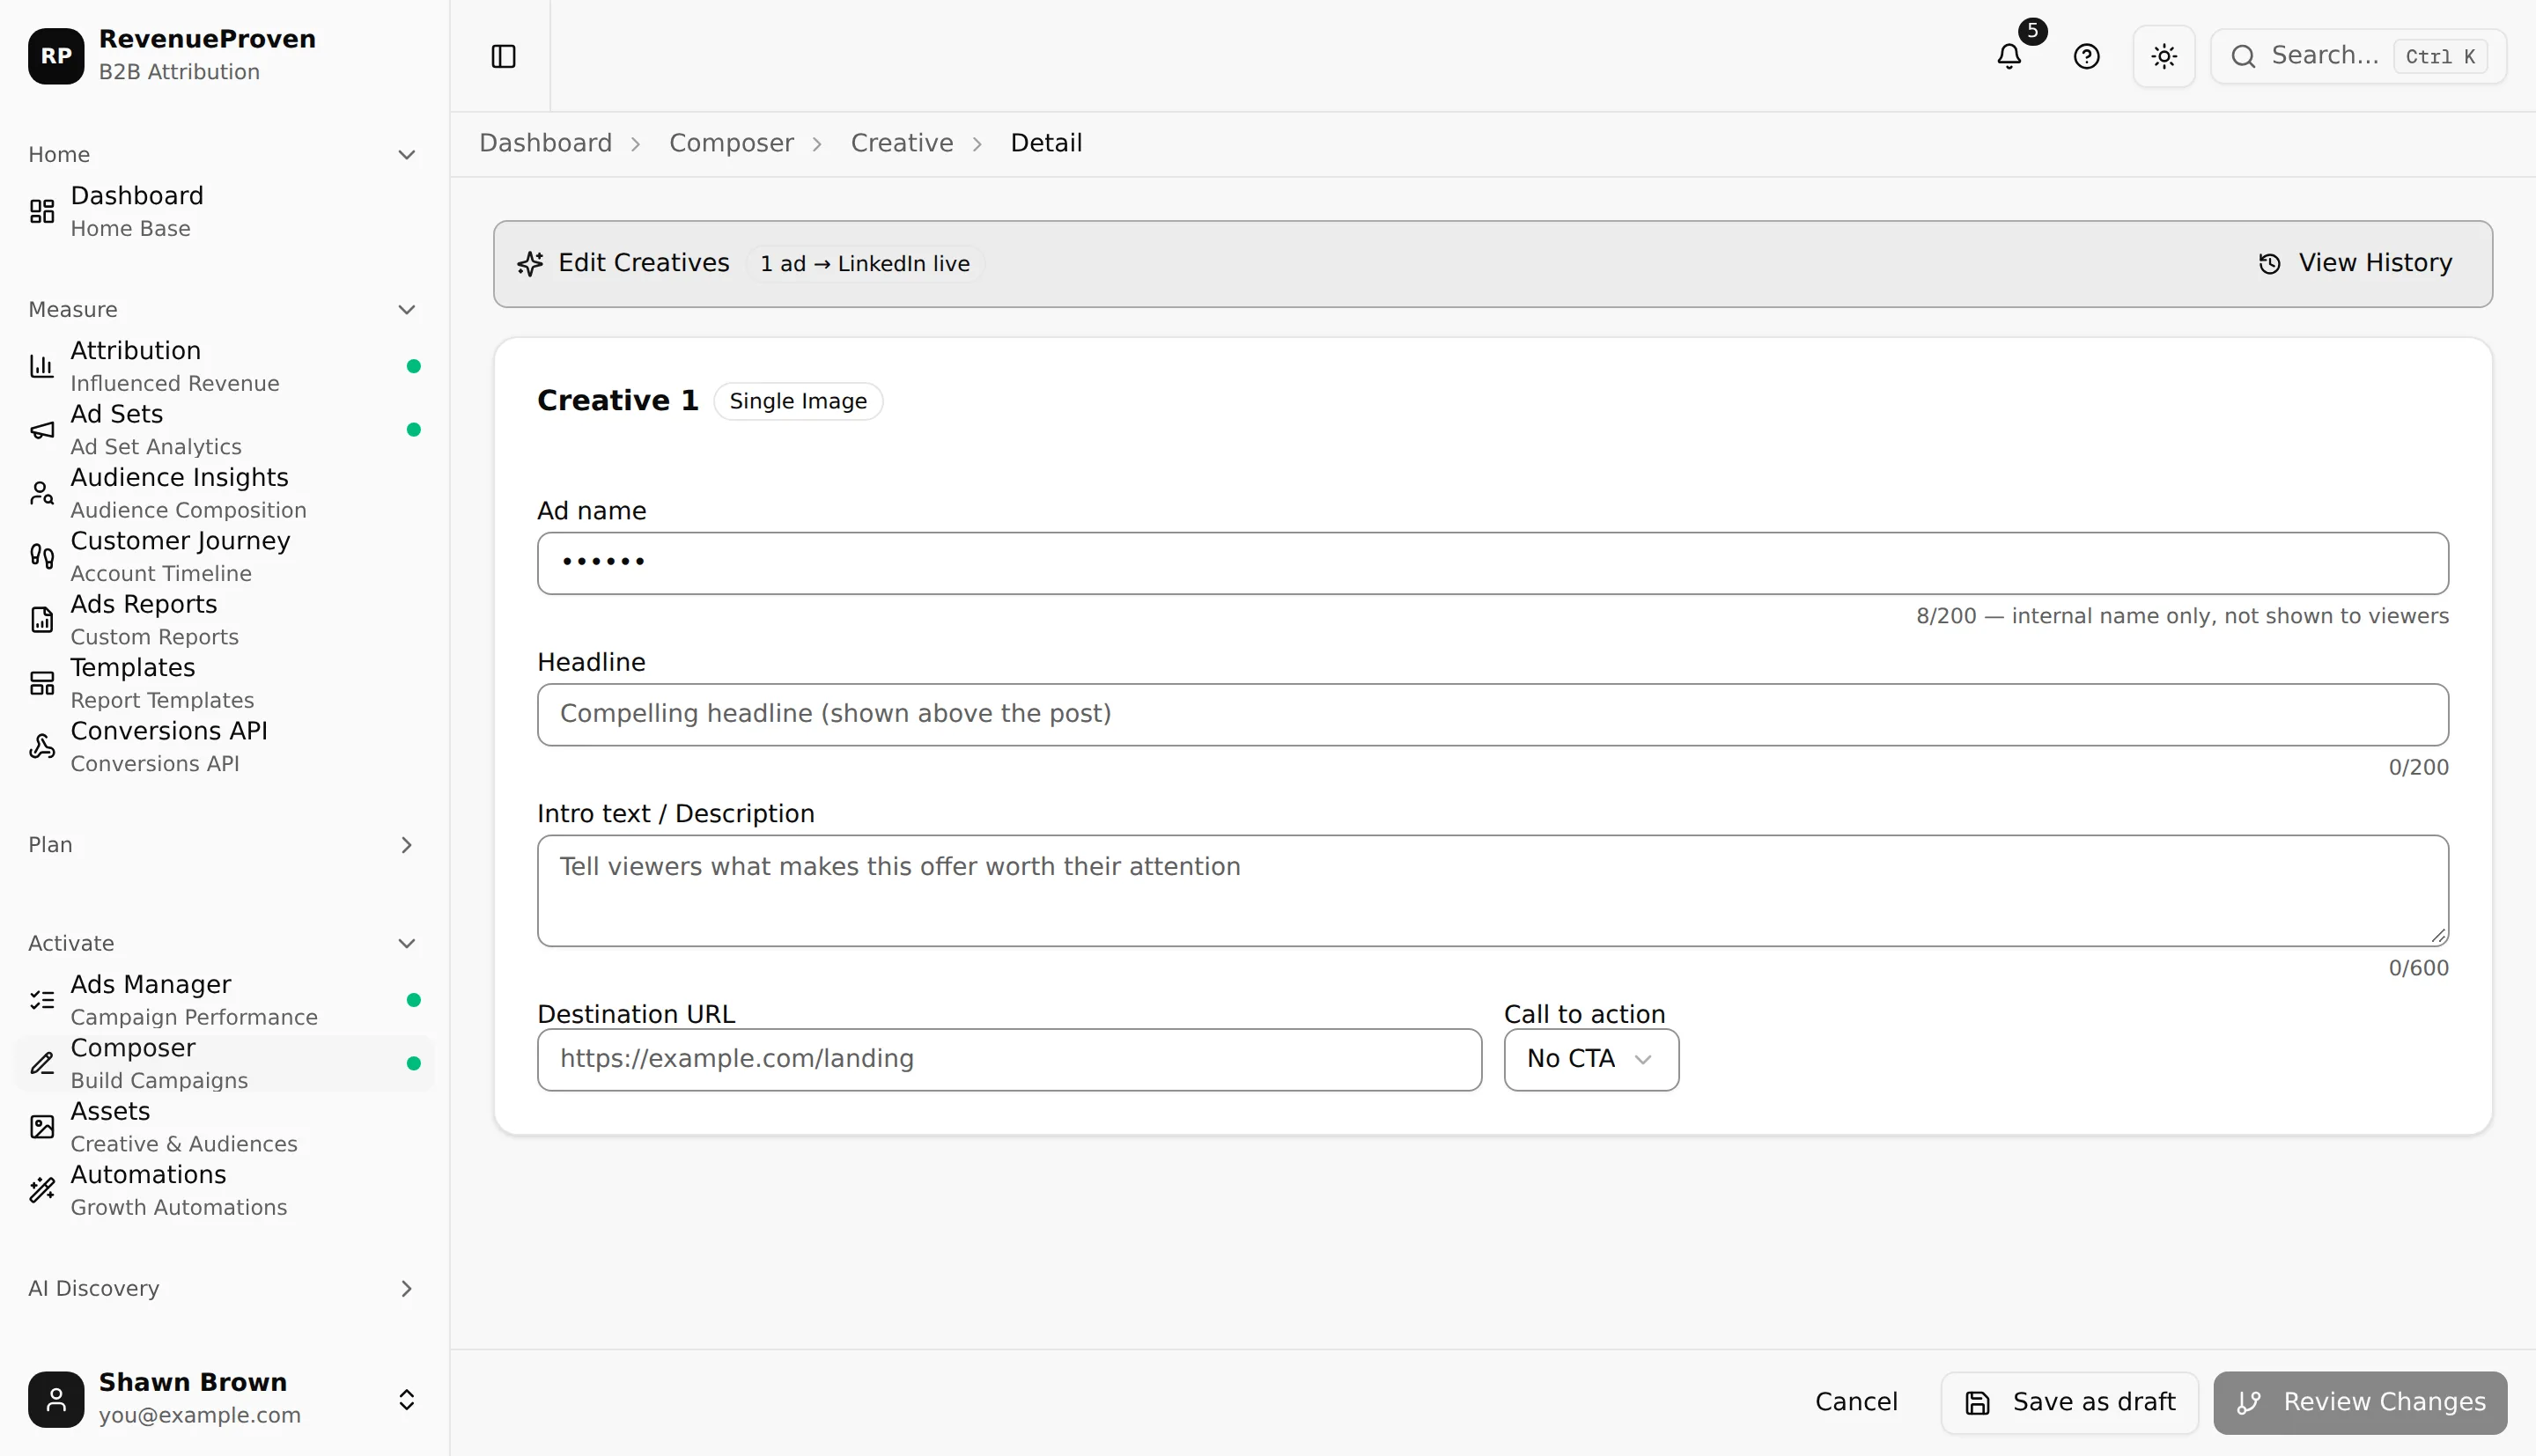Click the Attribution bar chart icon
The image size is (2536, 1456).
coord(42,366)
